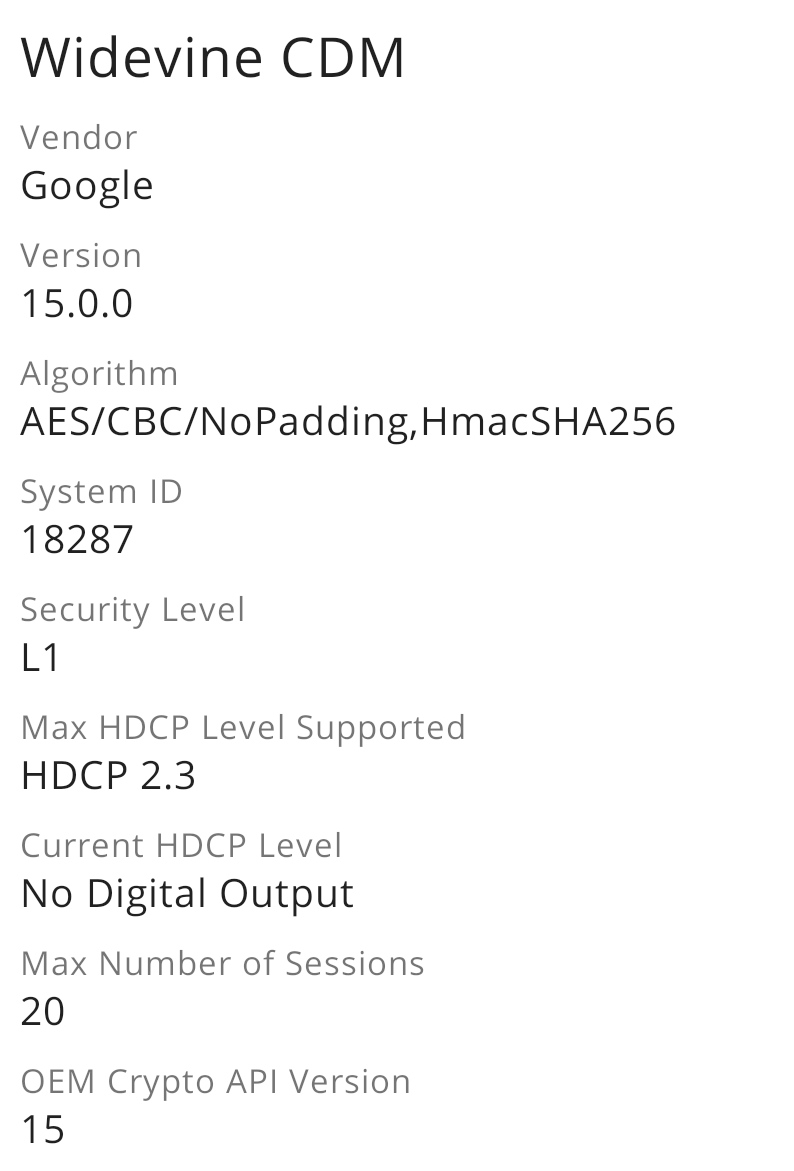Select the sessions value 20
Screen dimensions: 794x1171
43,1011
